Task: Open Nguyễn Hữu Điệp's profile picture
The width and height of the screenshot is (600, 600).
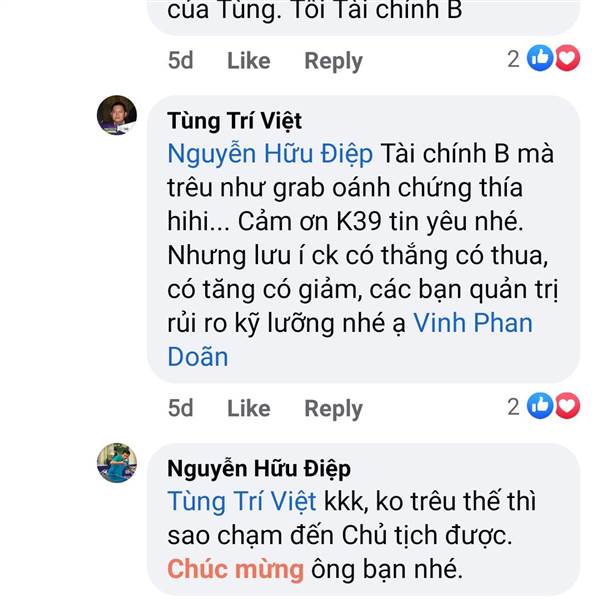Action: point(117,463)
